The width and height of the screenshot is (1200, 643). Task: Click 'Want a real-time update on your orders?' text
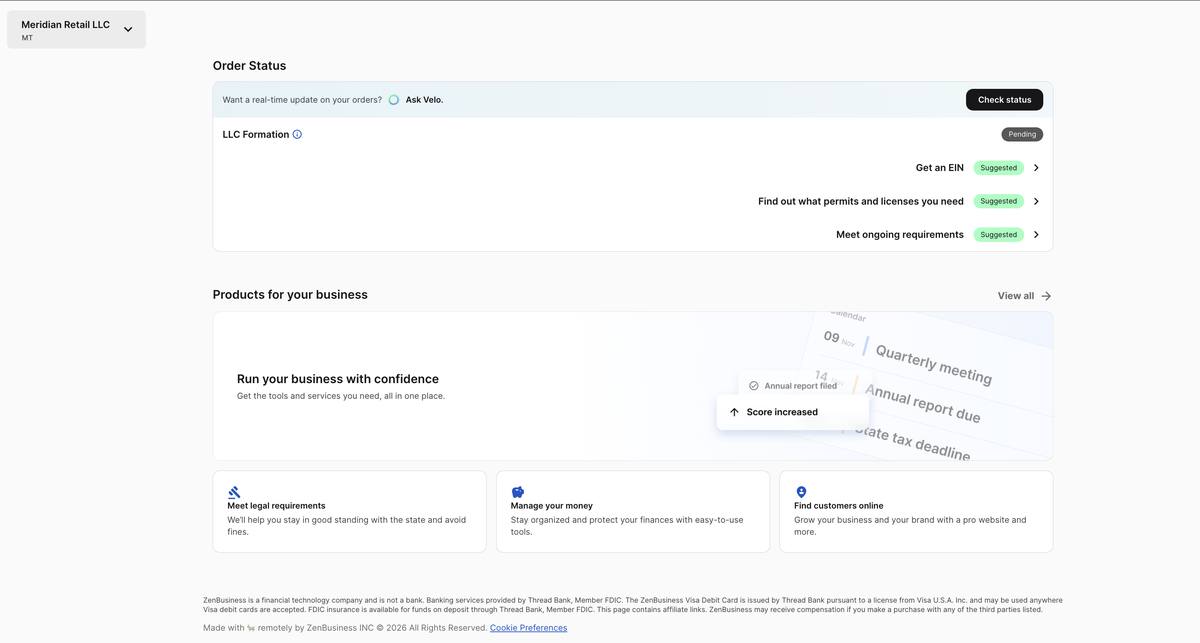point(302,100)
